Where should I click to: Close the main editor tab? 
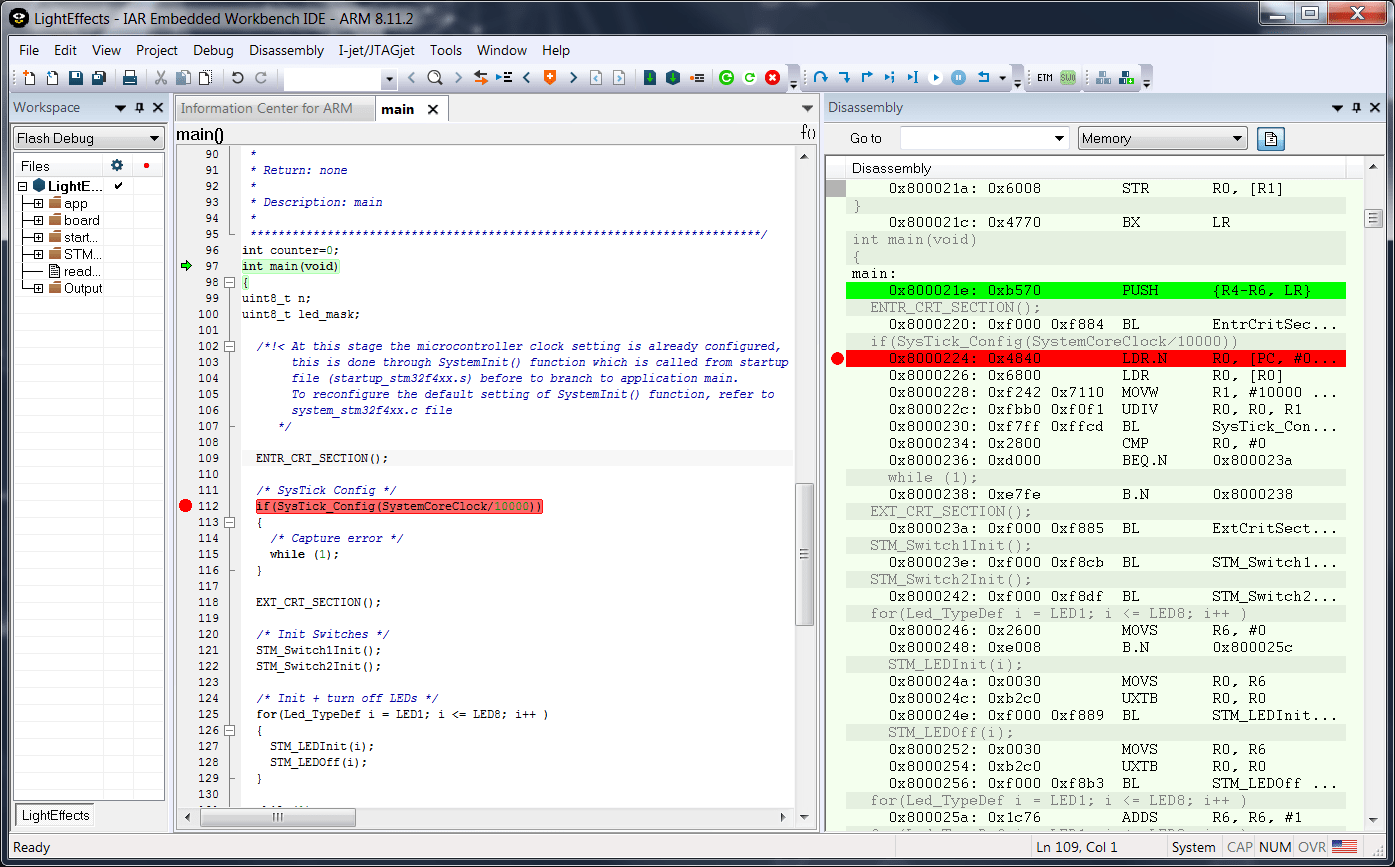pos(432,108)
